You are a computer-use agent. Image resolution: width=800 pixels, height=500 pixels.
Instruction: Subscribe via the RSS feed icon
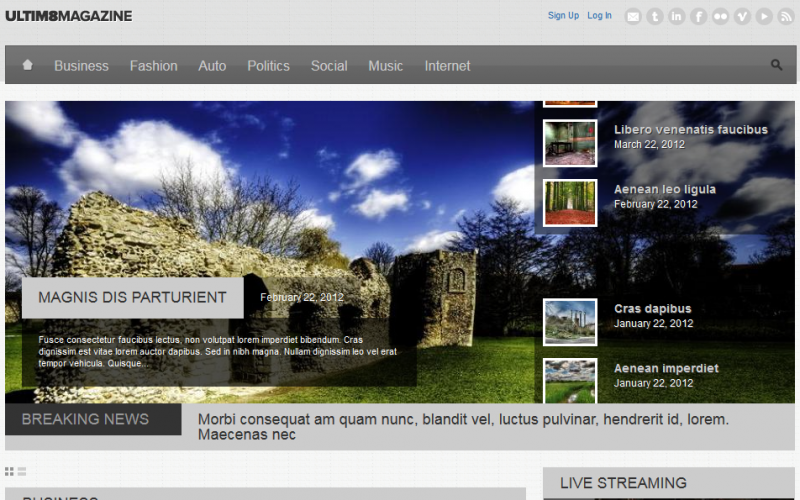click(x=786, y=16)
